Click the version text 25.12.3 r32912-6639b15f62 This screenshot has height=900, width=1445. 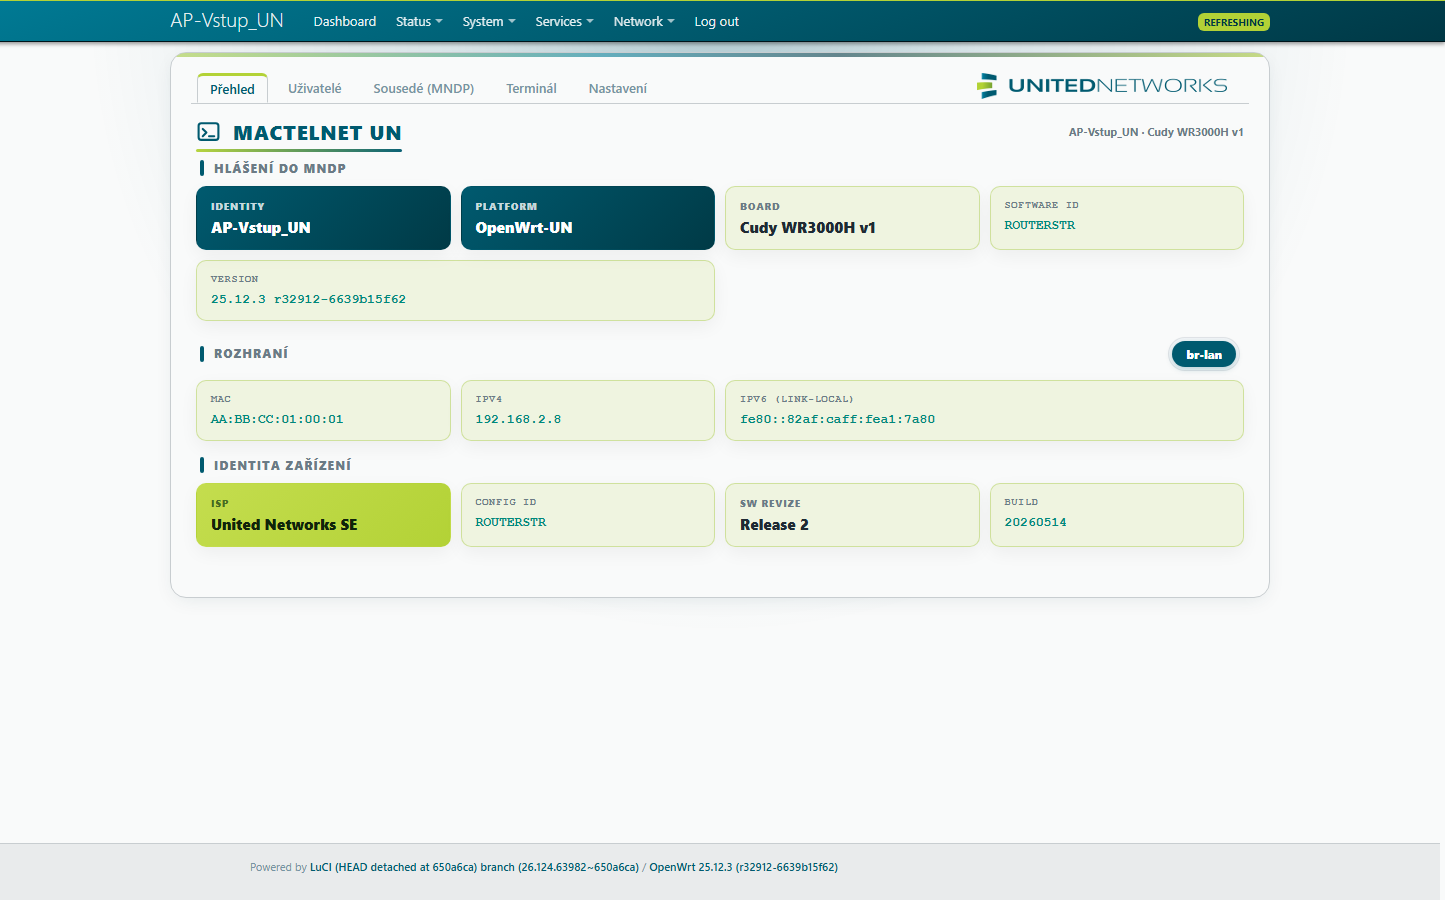click(x=308, y=299)
